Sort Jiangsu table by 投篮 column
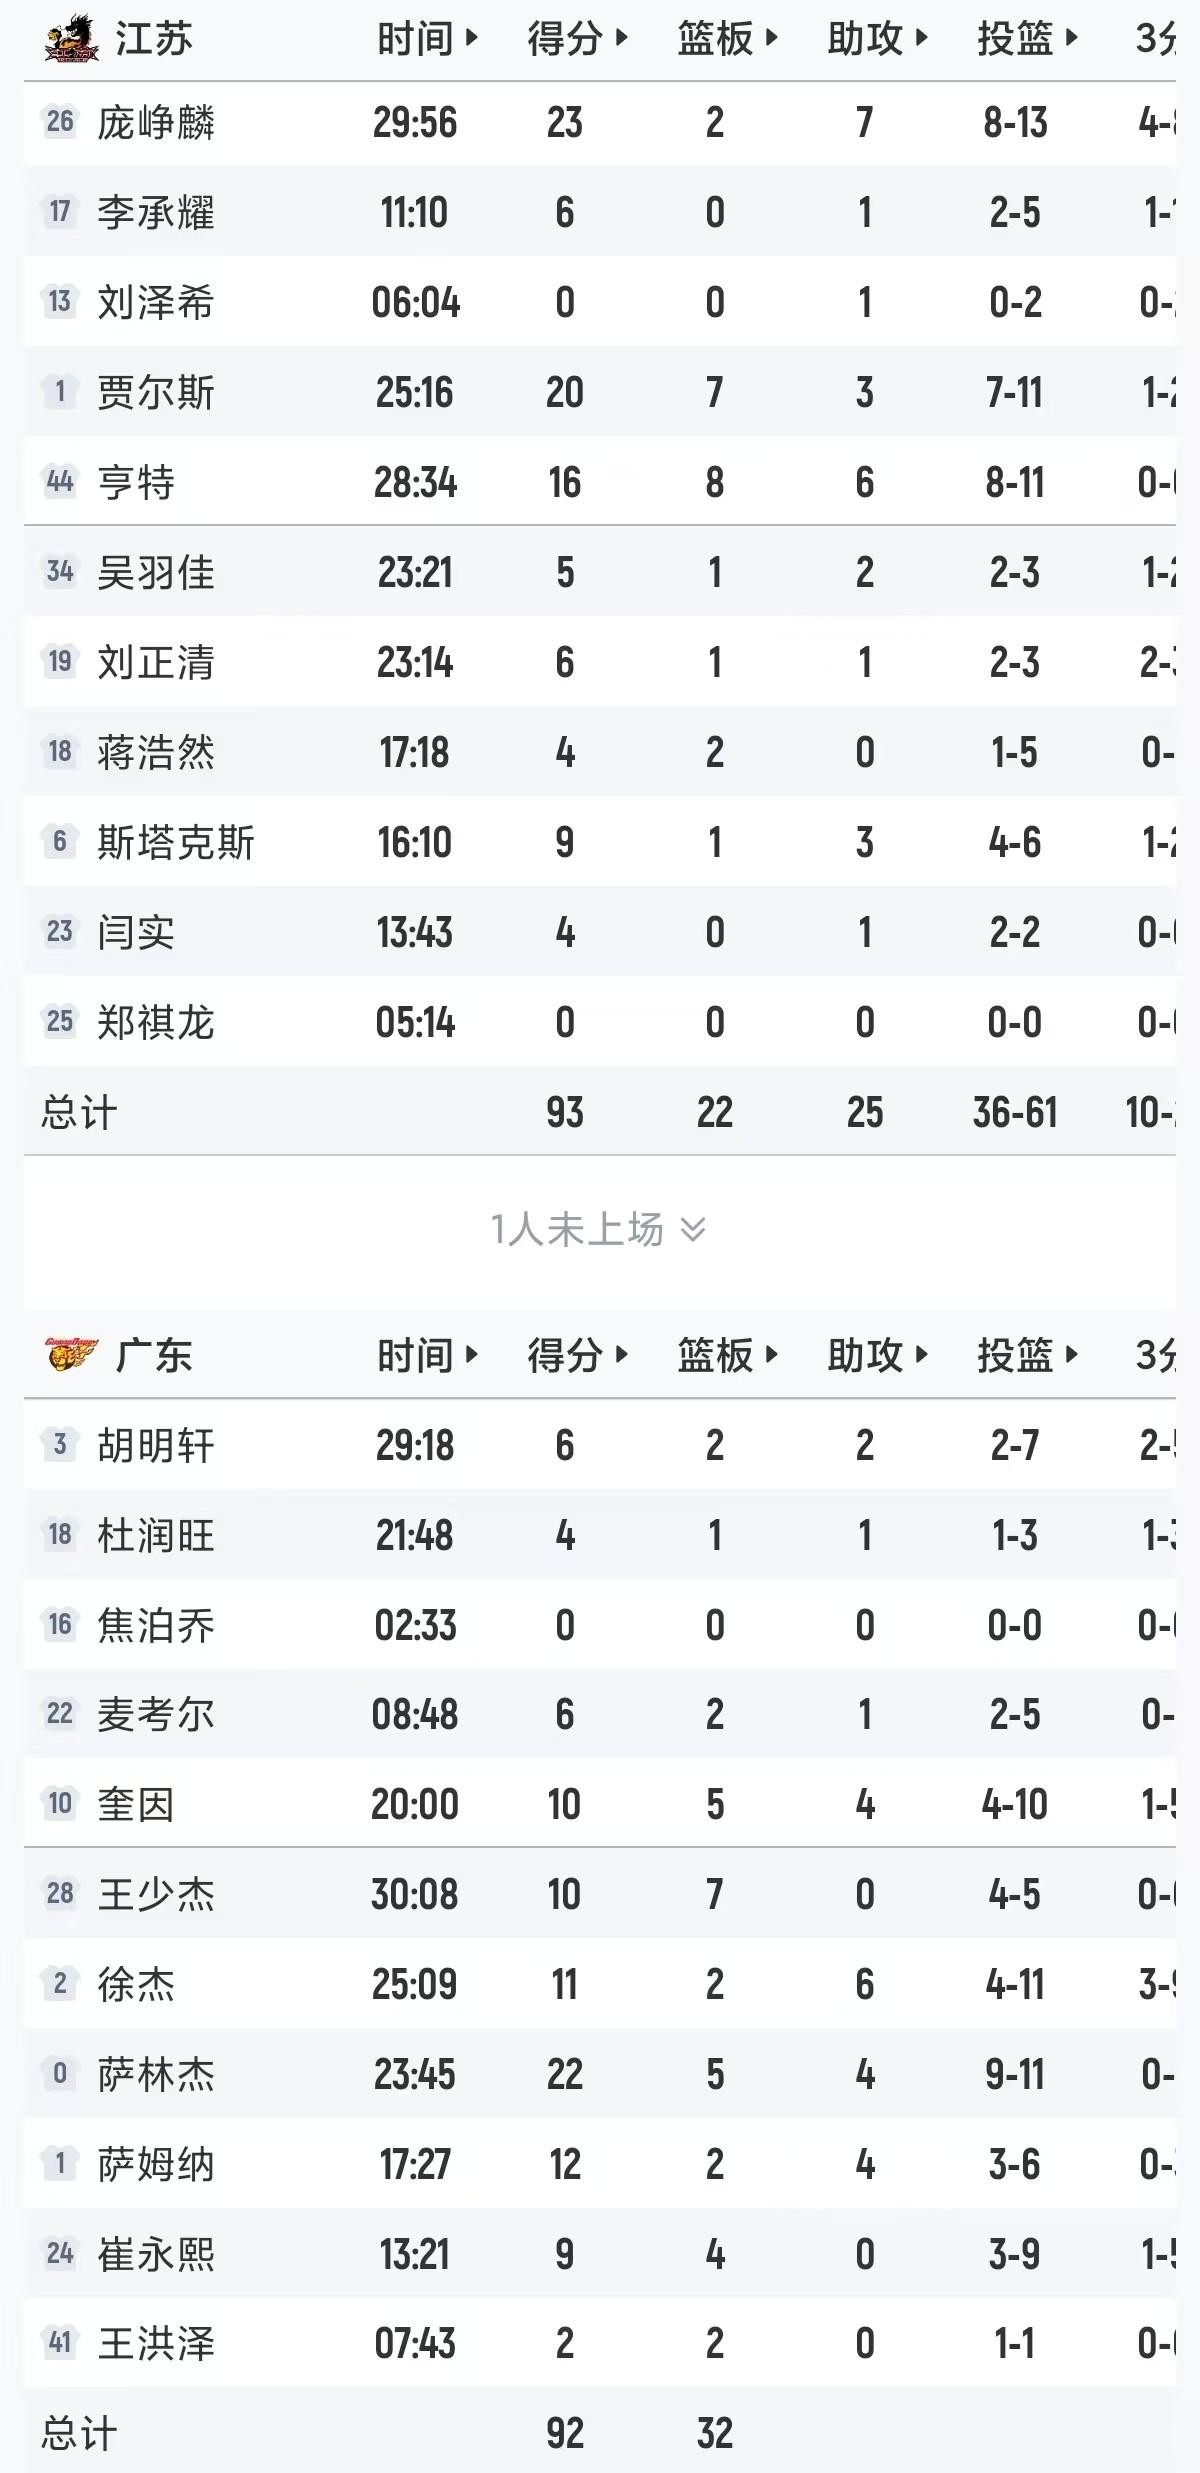This screenshot has width=1200, height=2473. point(1027,40)
